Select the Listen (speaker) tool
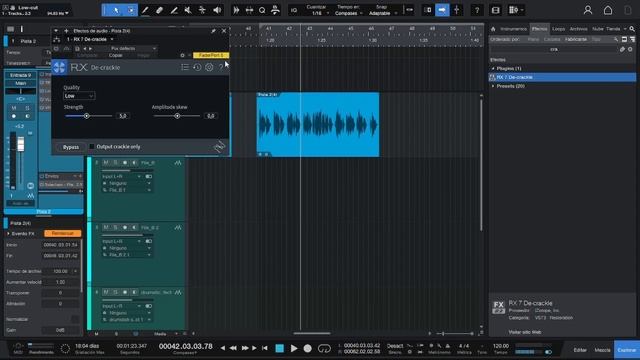The width and height of the screenshot is (640, 360). [x=217, y=10]
